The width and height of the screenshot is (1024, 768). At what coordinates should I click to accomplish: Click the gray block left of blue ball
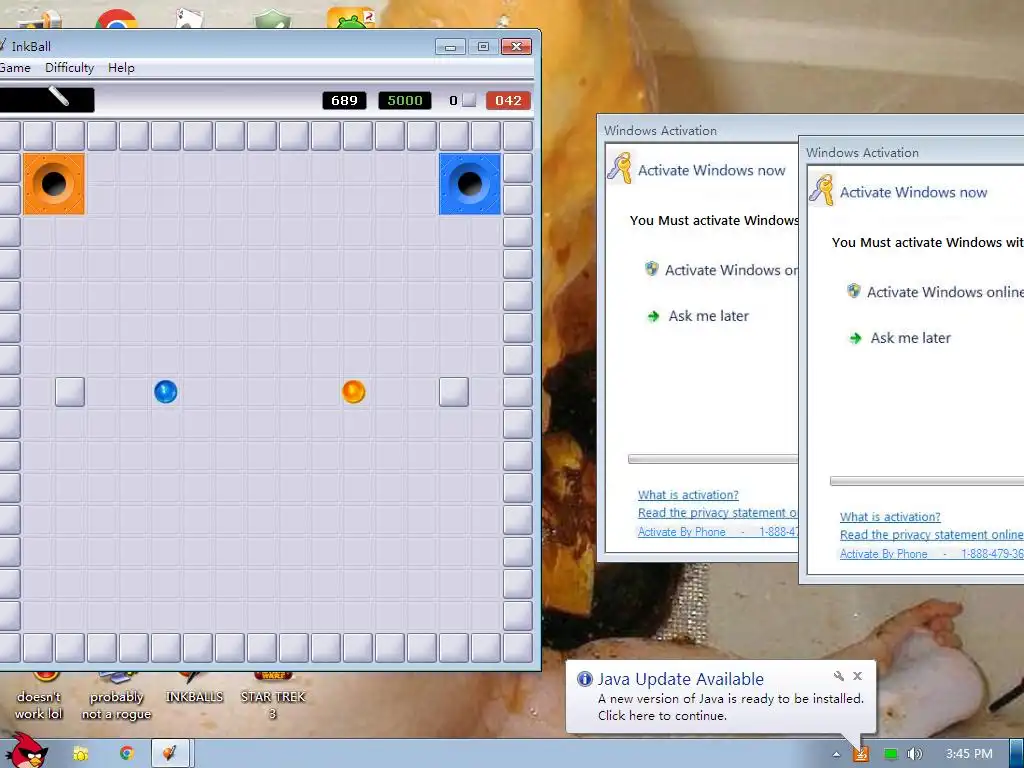tap(70, 392)
